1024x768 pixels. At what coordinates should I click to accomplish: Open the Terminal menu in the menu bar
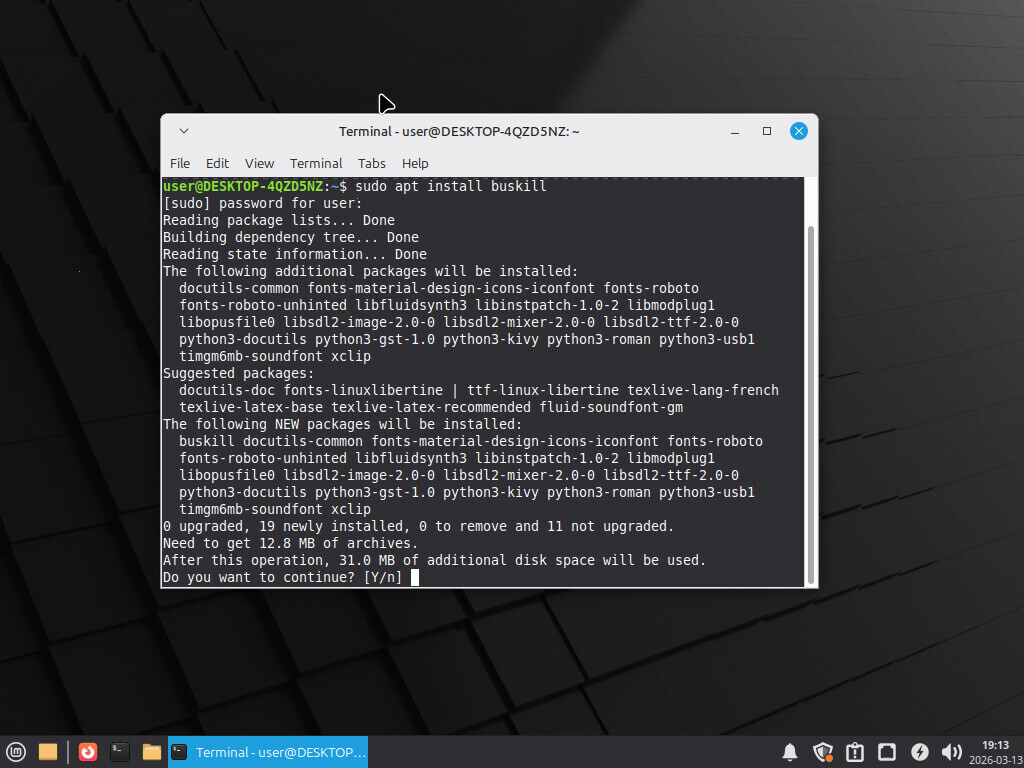(x=316, y=163)
